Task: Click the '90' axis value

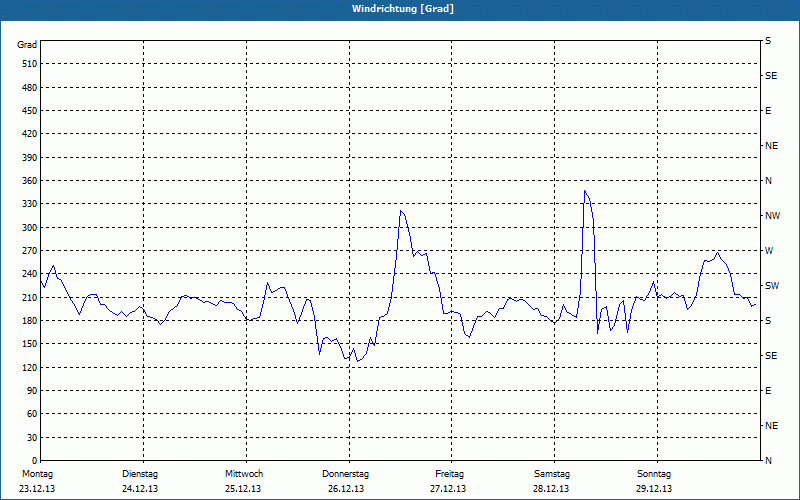Action: [32, 391]
